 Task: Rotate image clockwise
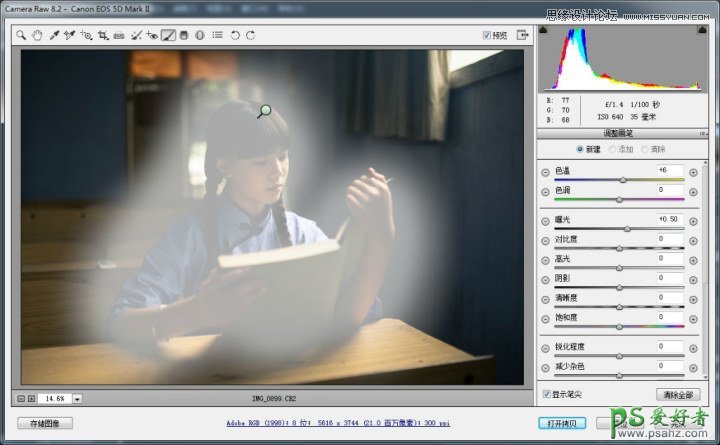click(250, 35)
